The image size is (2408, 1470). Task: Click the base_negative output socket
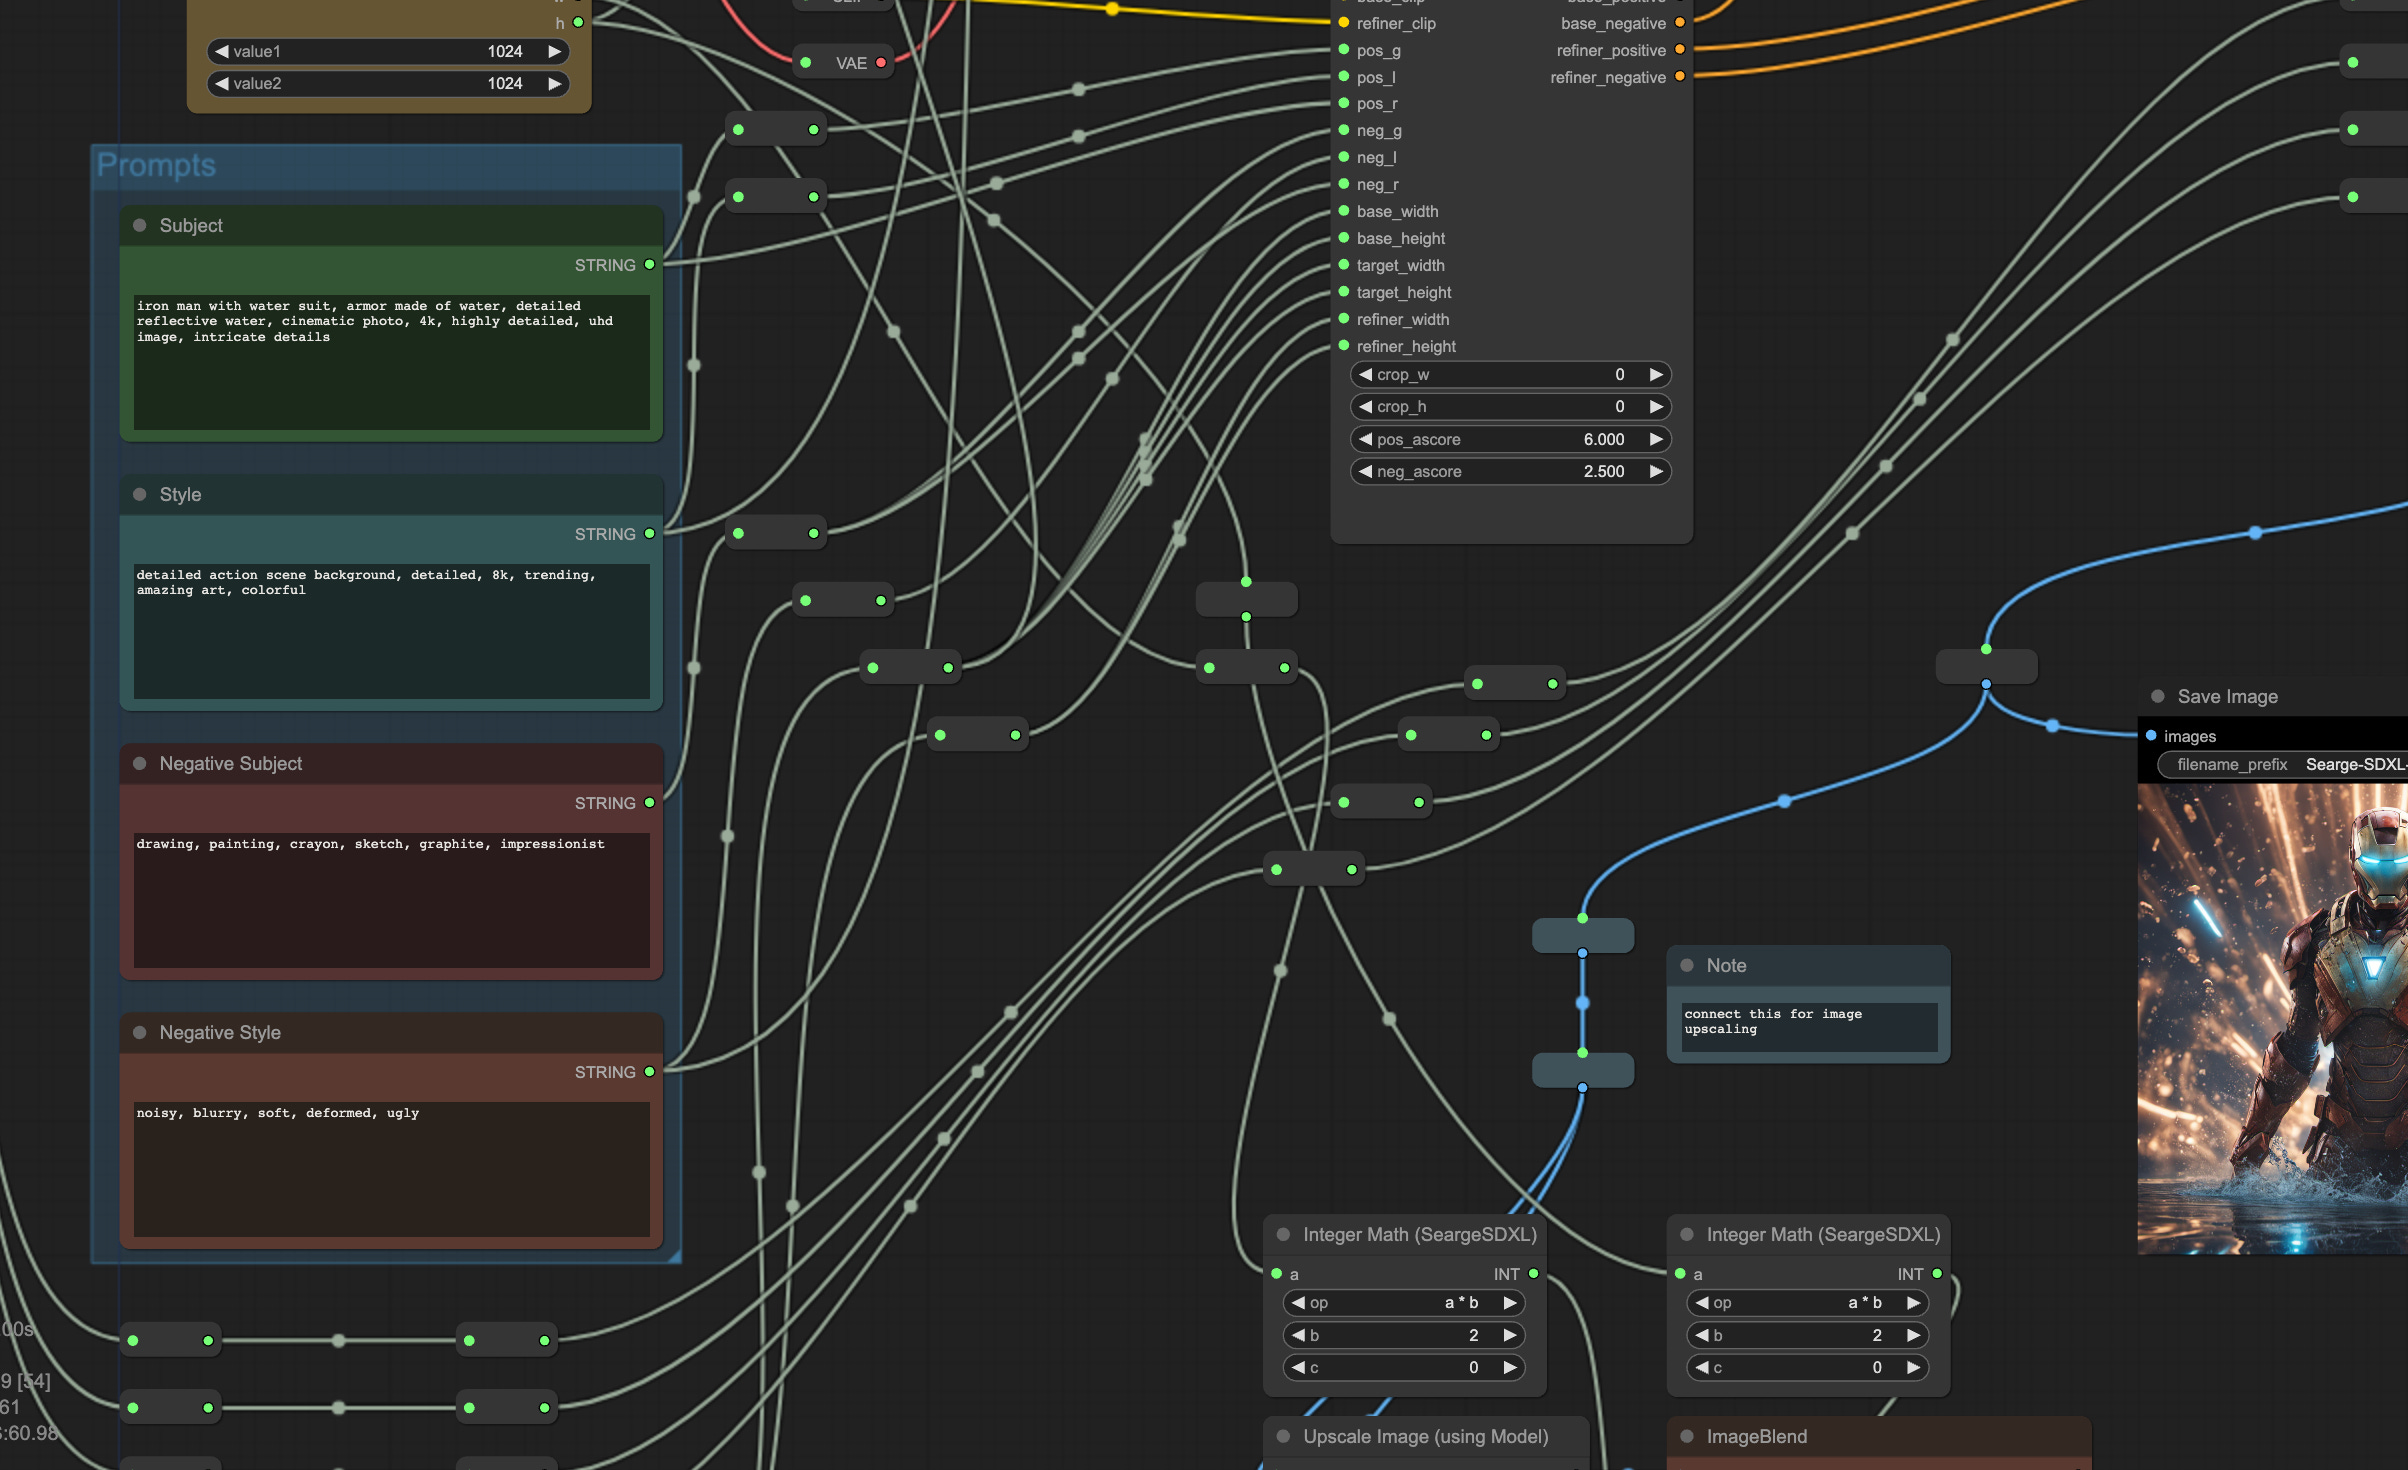[x=1680, y=22]
